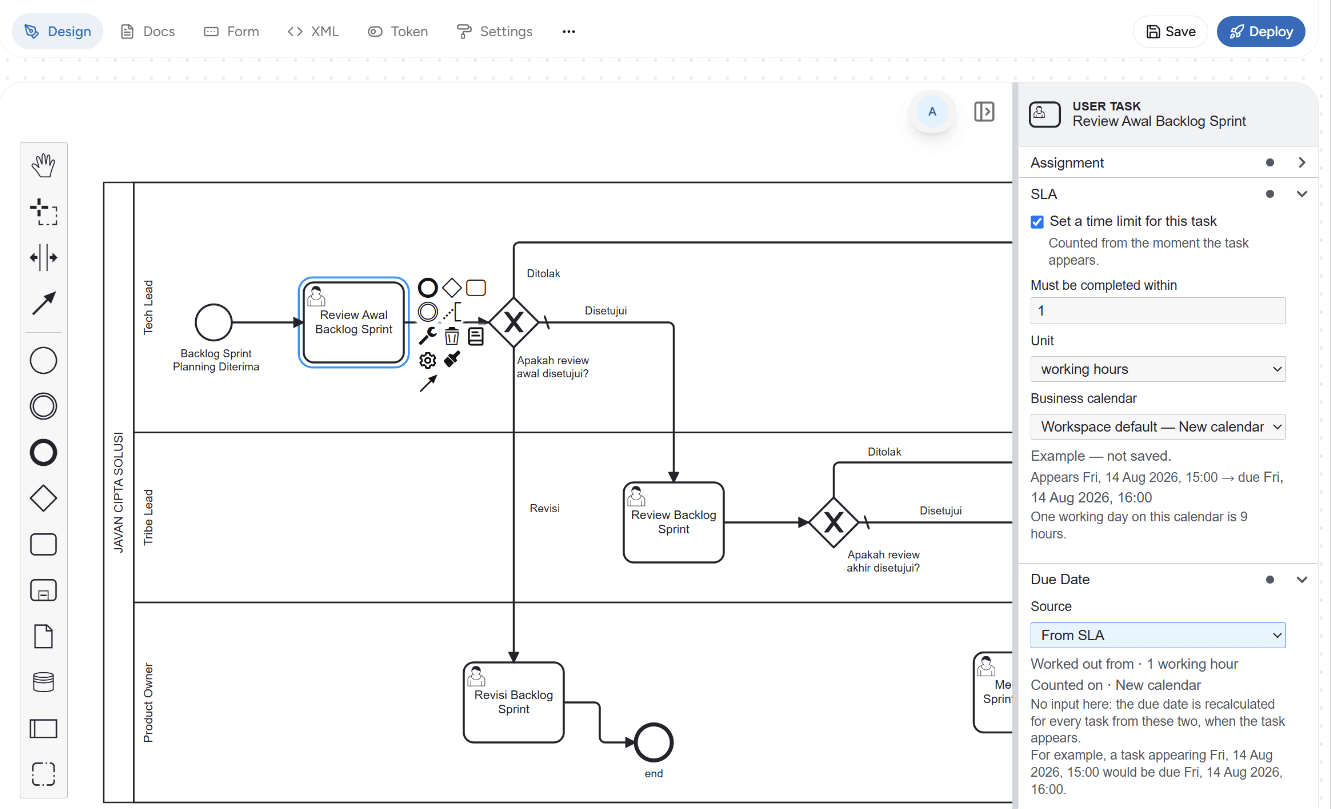Switch to the Settings tab
This screenshot has width=1331, height=809.
494,32
